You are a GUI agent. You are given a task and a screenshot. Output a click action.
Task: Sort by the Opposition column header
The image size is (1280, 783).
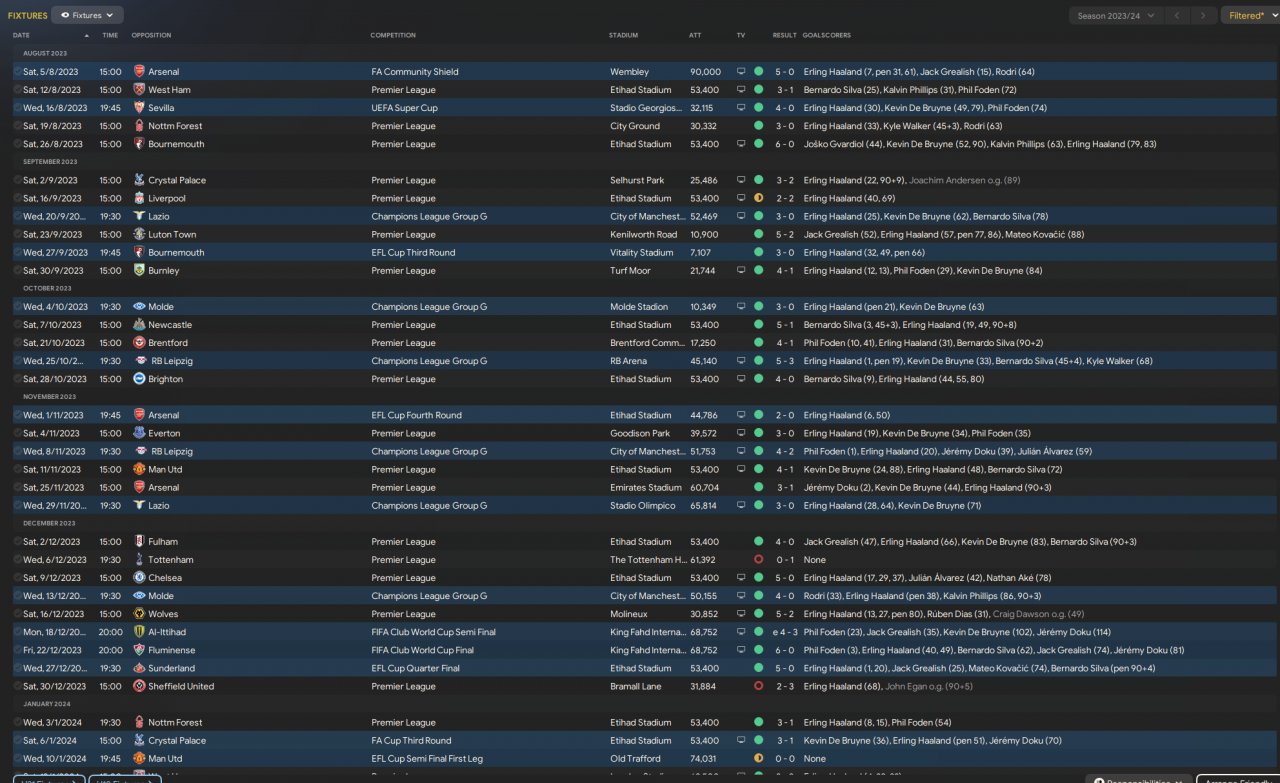click(151, 35)
